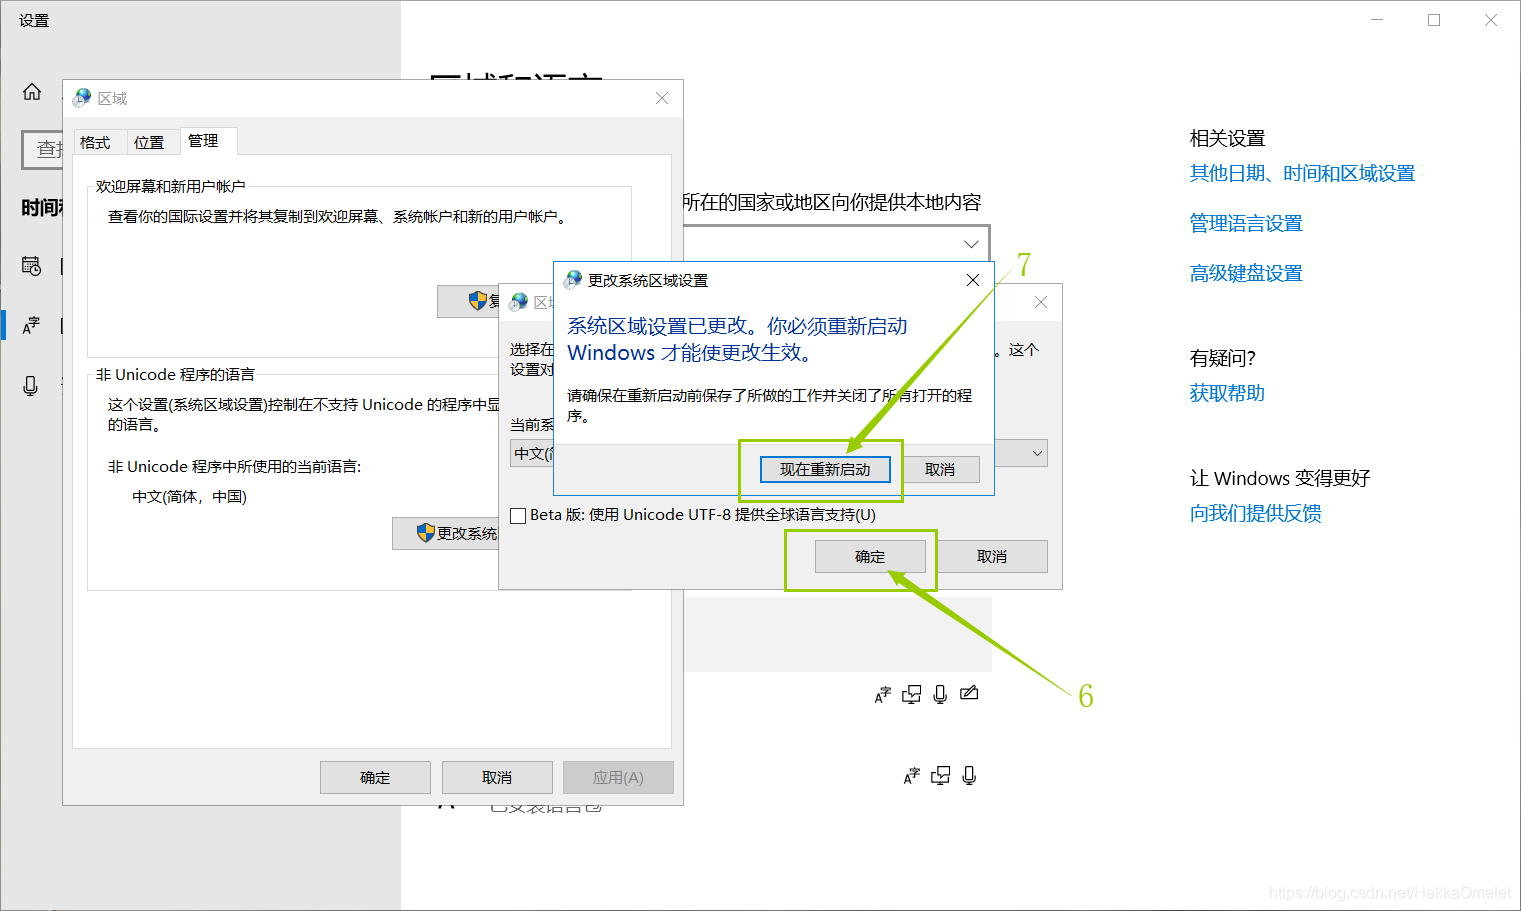The image size is (1521, 911).
Task: Click globe icon in 更改系统区域设置 title bar
Action: (574, 280)
